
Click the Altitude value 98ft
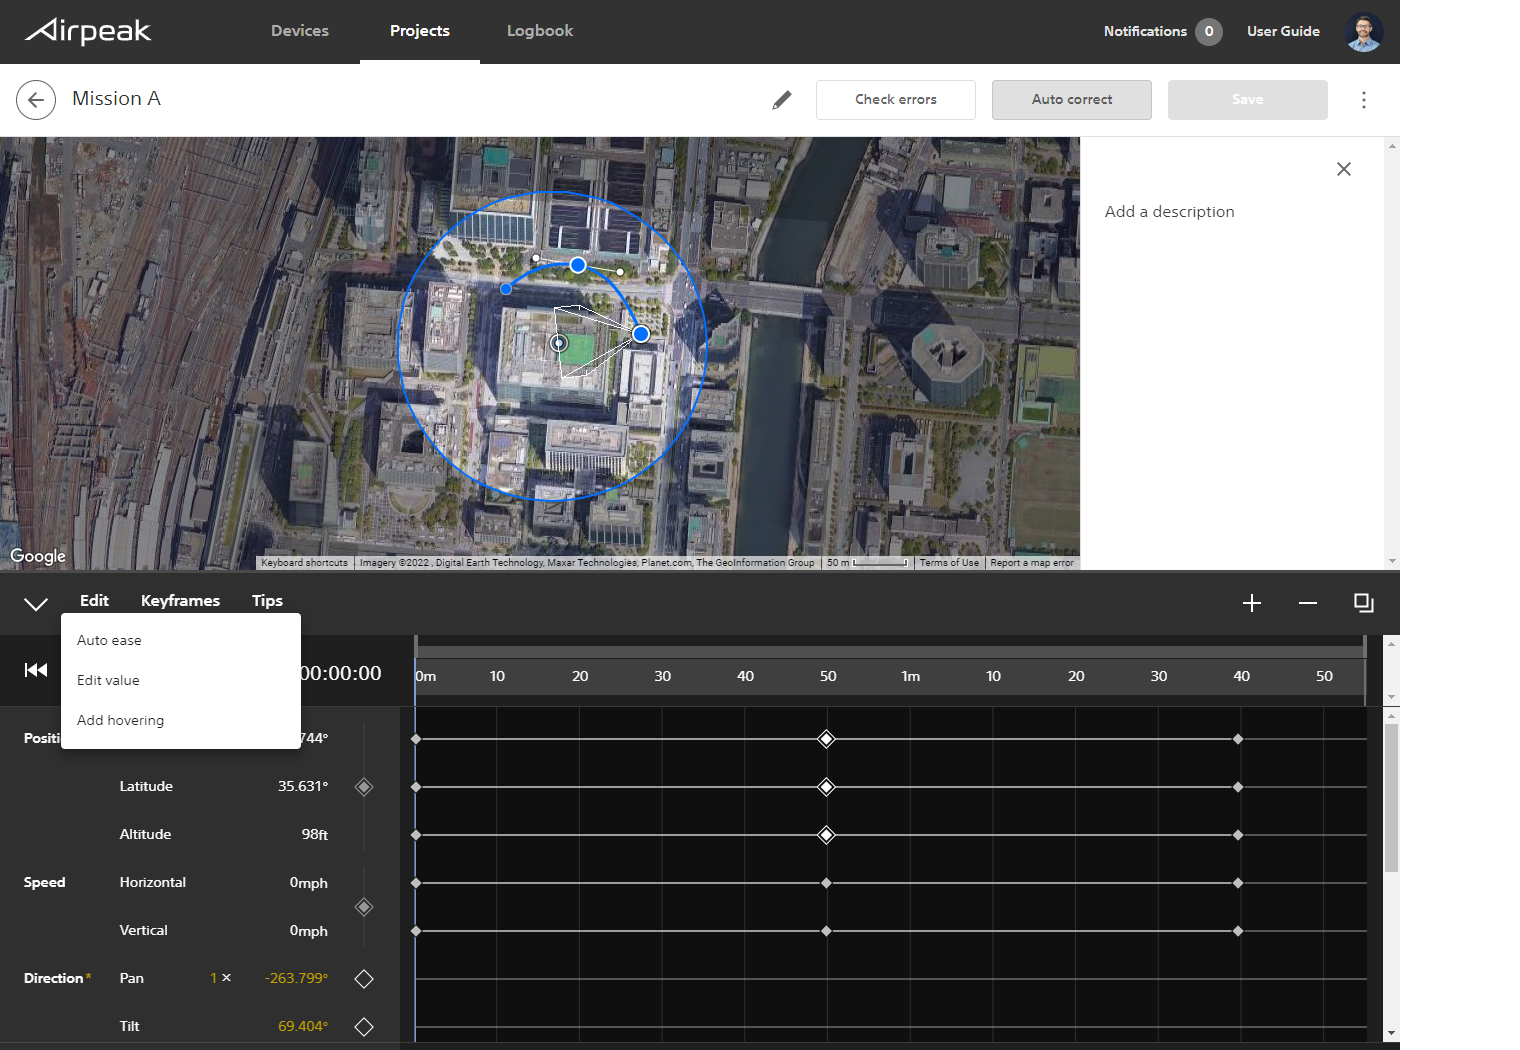(x=315, y=834)
